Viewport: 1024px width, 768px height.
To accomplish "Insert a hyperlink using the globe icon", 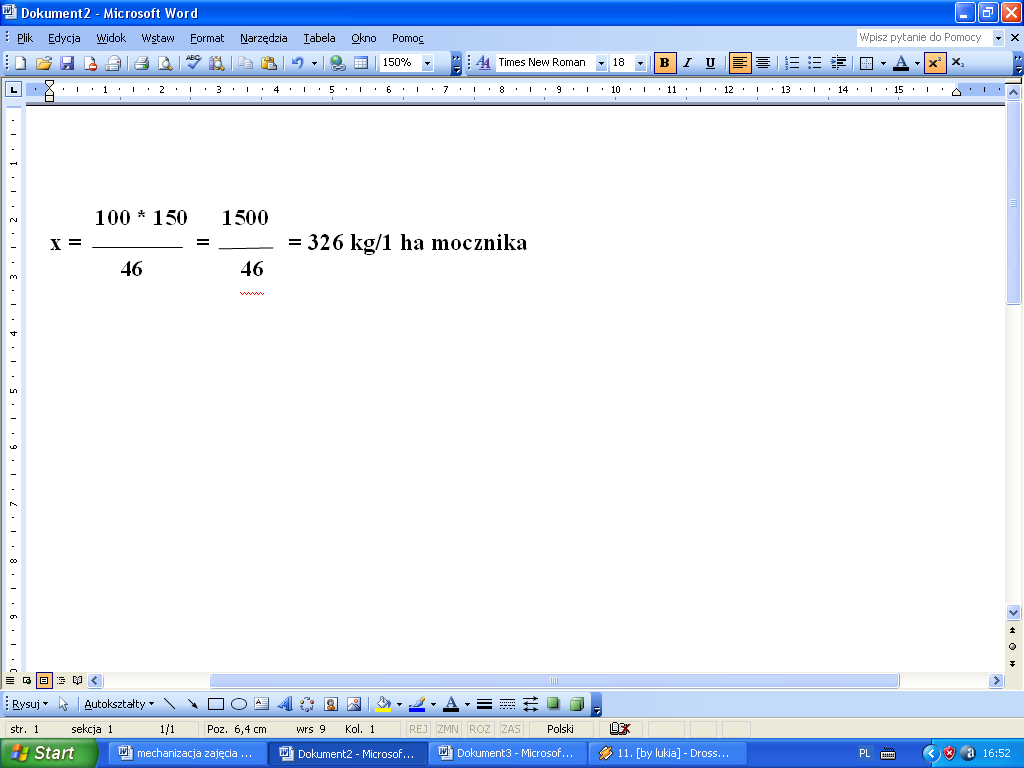I will click(x=338, y=63).
